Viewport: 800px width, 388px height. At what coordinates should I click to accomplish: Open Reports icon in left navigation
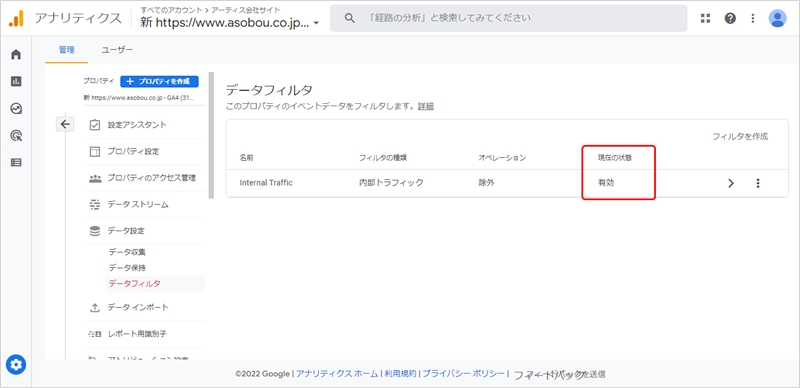pos(16,81)
